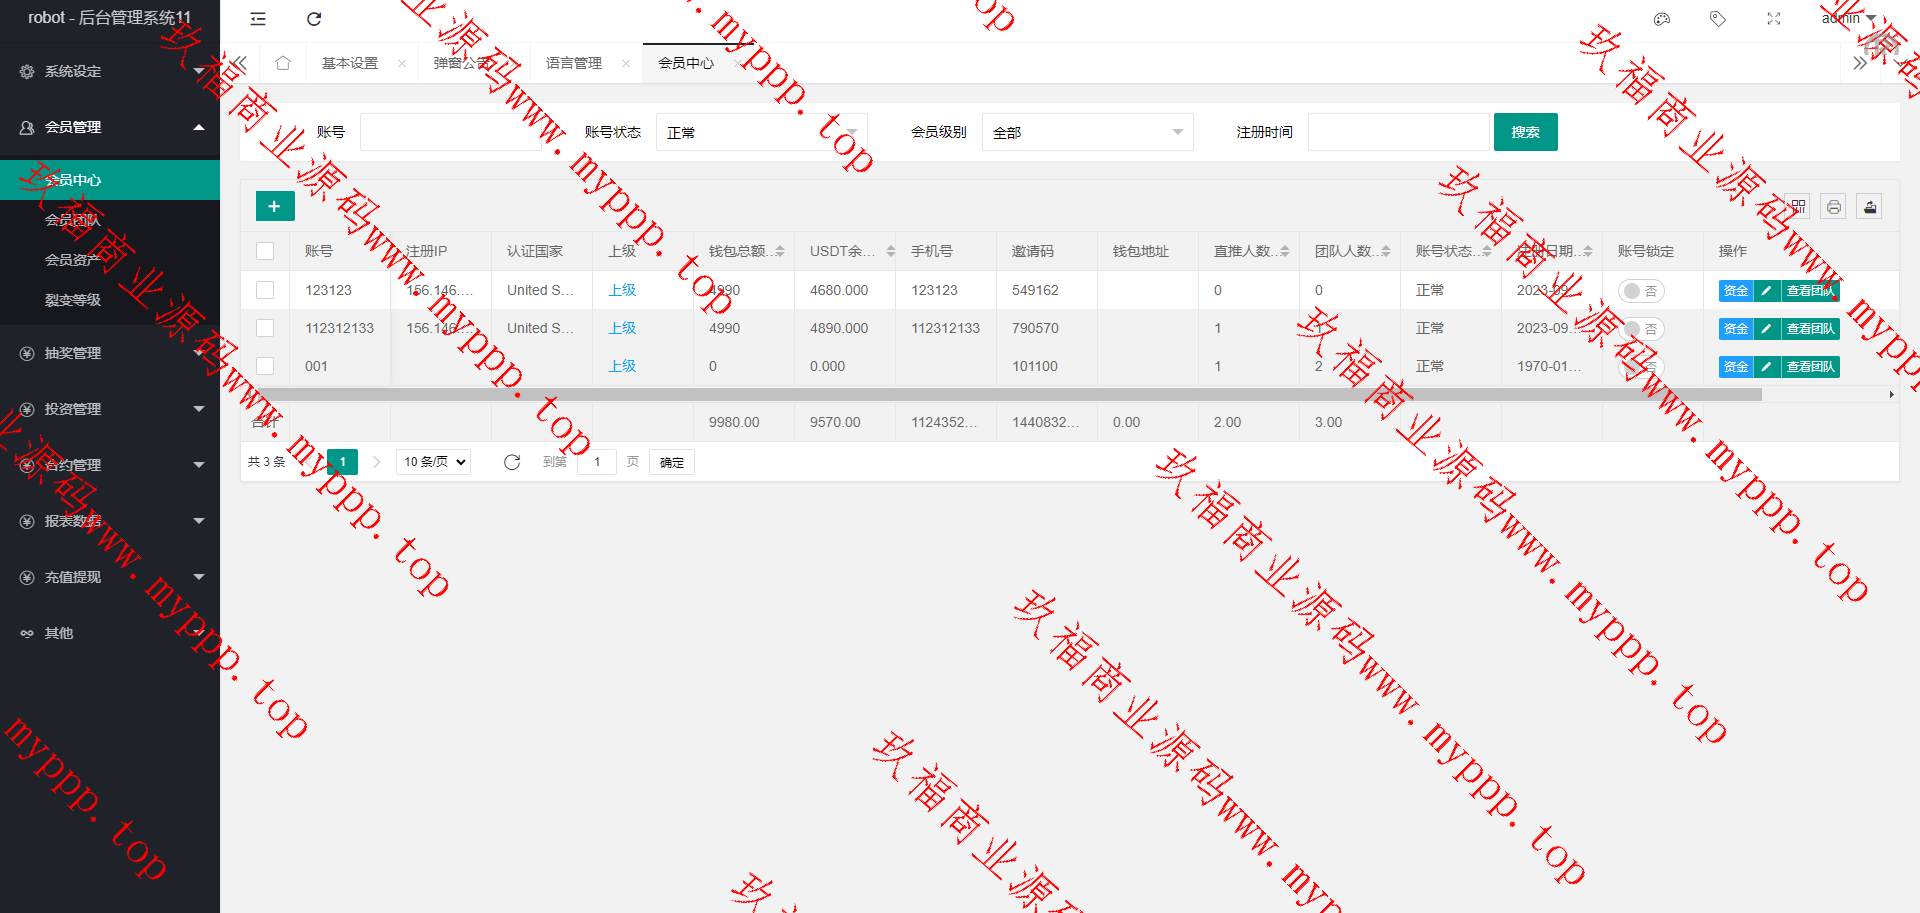Open the 账号状态 dropdown showing 正常

761,132
